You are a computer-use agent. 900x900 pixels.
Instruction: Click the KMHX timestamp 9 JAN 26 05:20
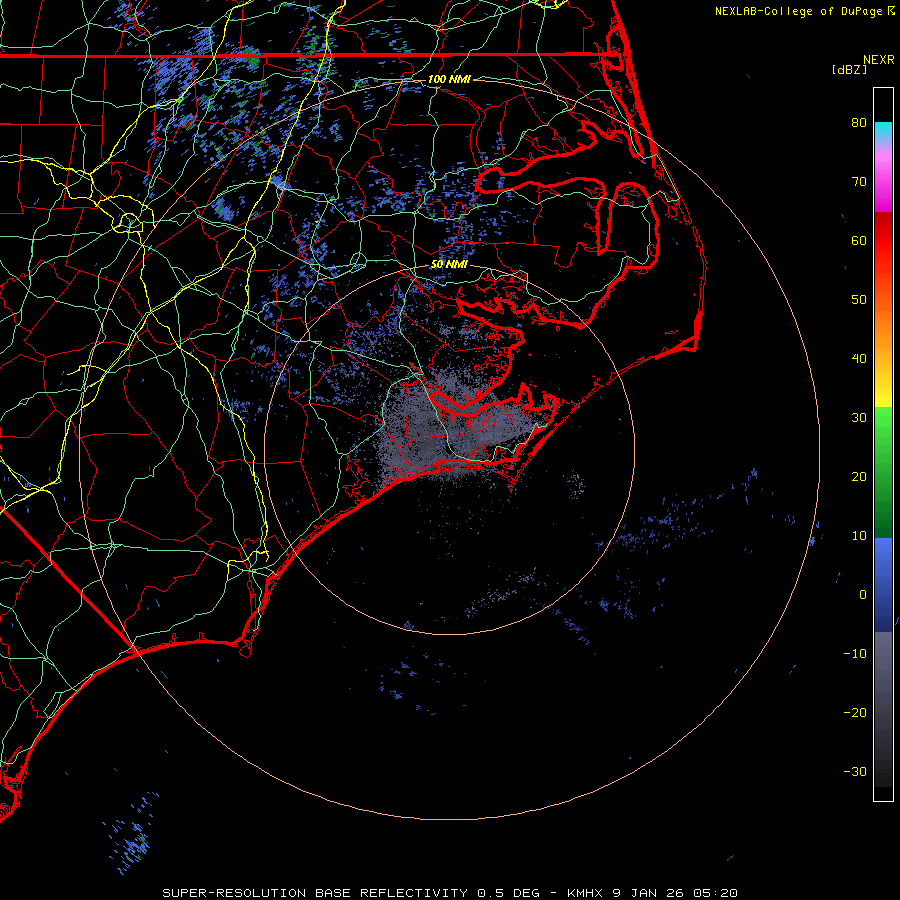652,893
